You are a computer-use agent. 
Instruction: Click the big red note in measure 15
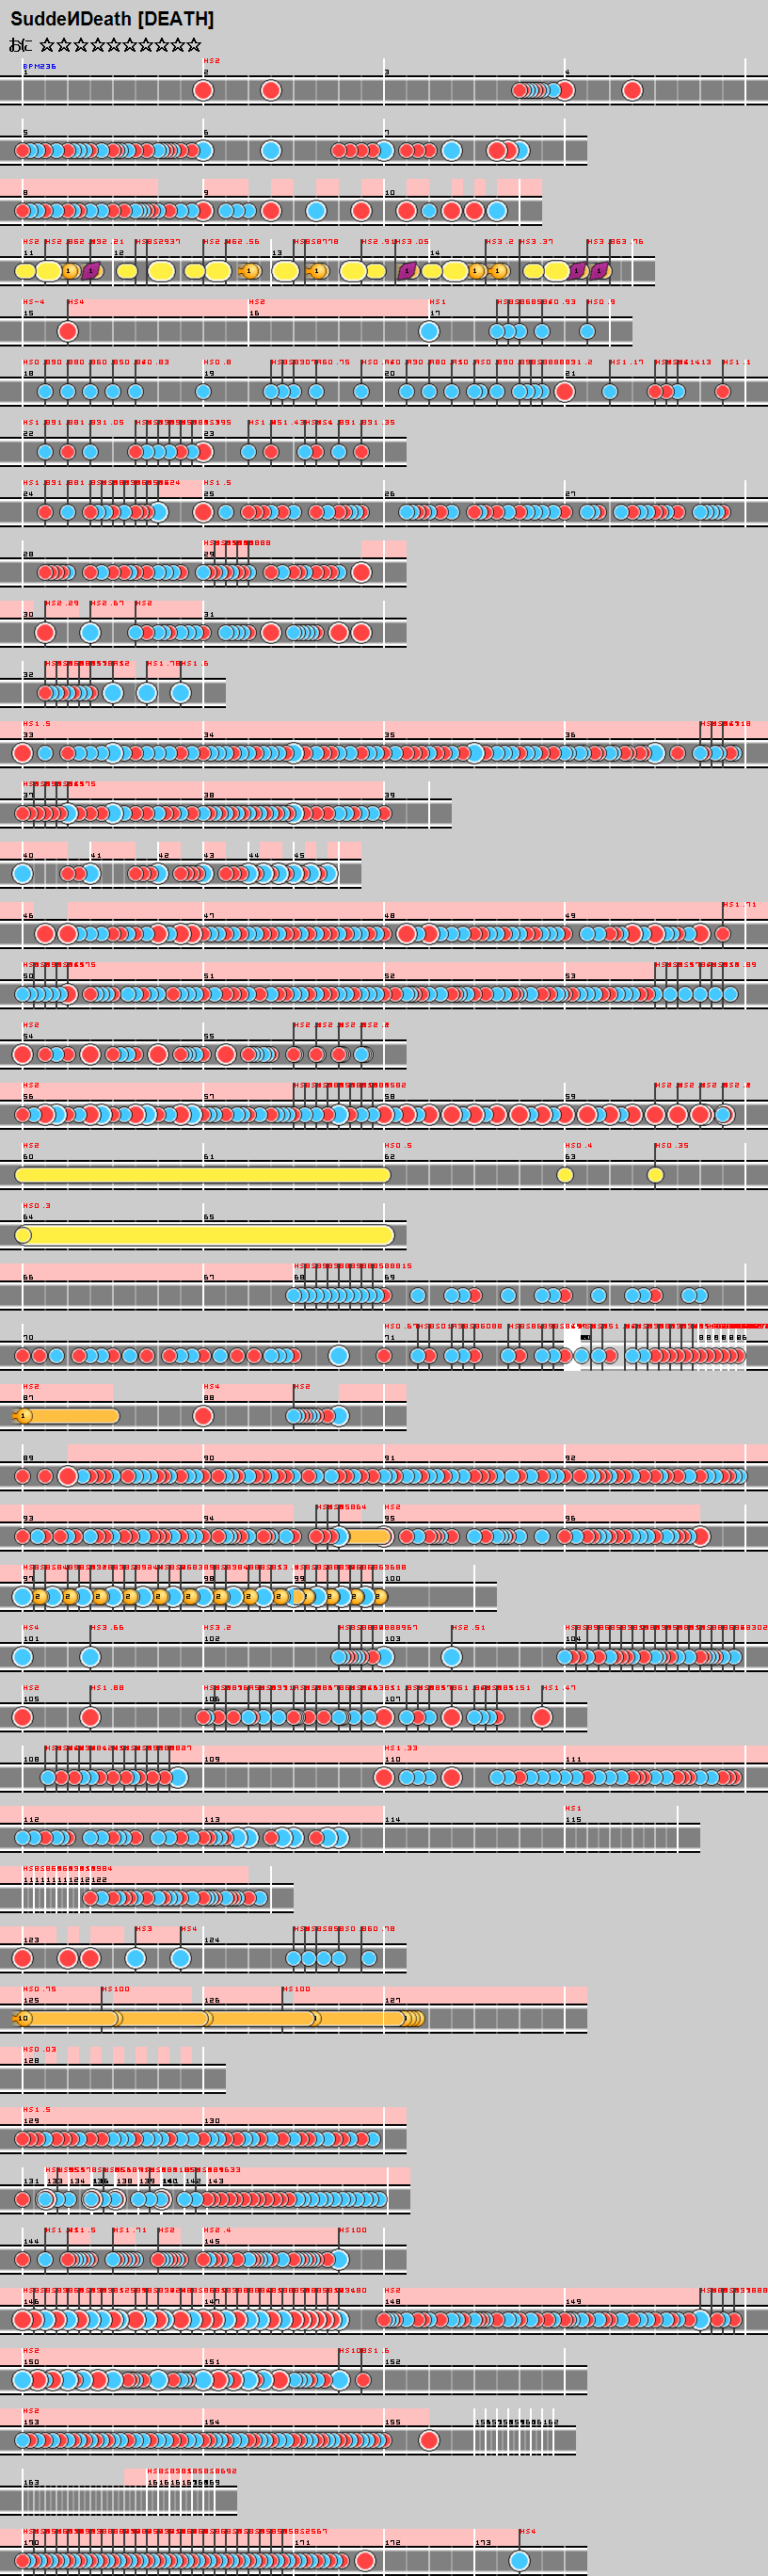click(x=67, y=331)
